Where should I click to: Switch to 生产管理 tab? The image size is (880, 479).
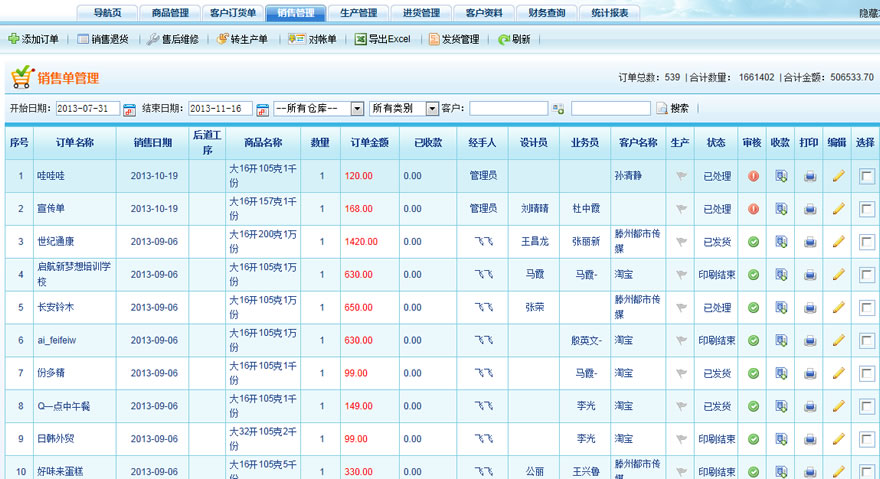coord(359,13)
